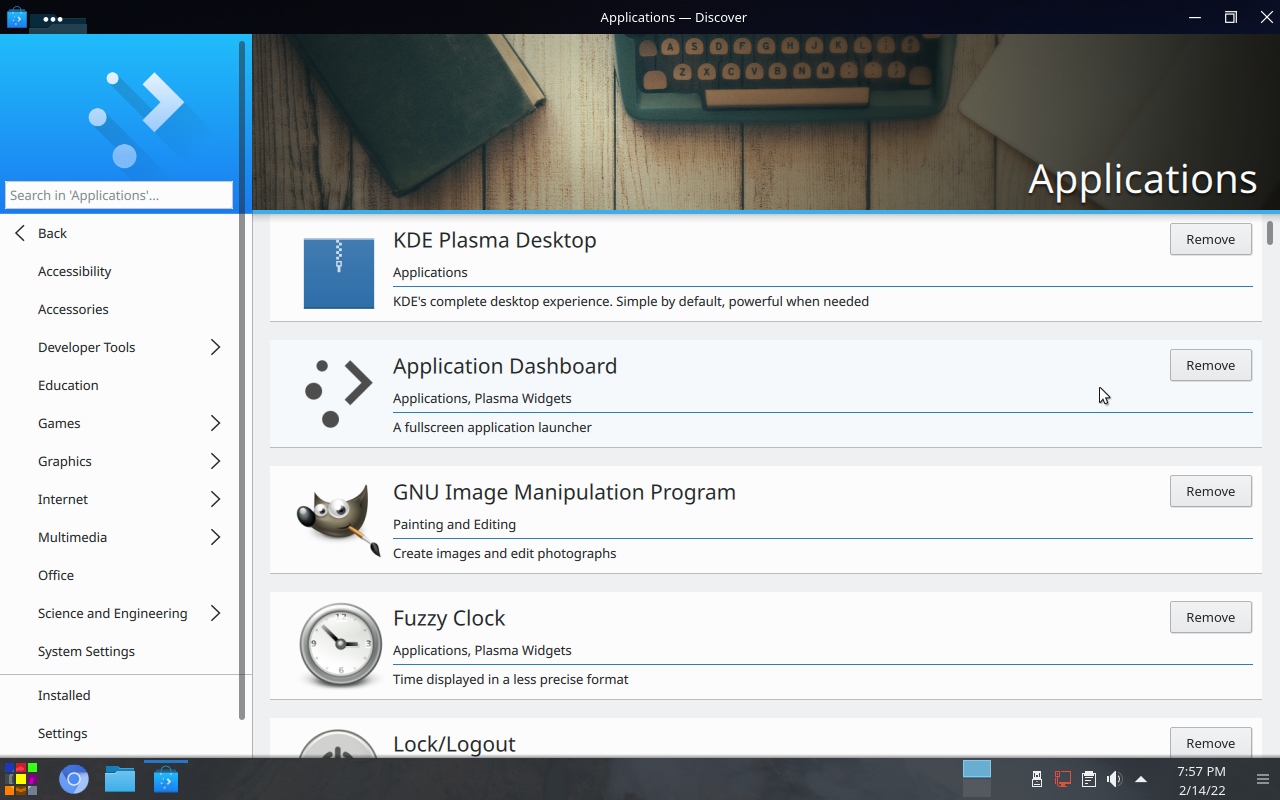This screenshot has width=1280, height=800.
Task: Select the Internet category label
Action: click(63, 499)
